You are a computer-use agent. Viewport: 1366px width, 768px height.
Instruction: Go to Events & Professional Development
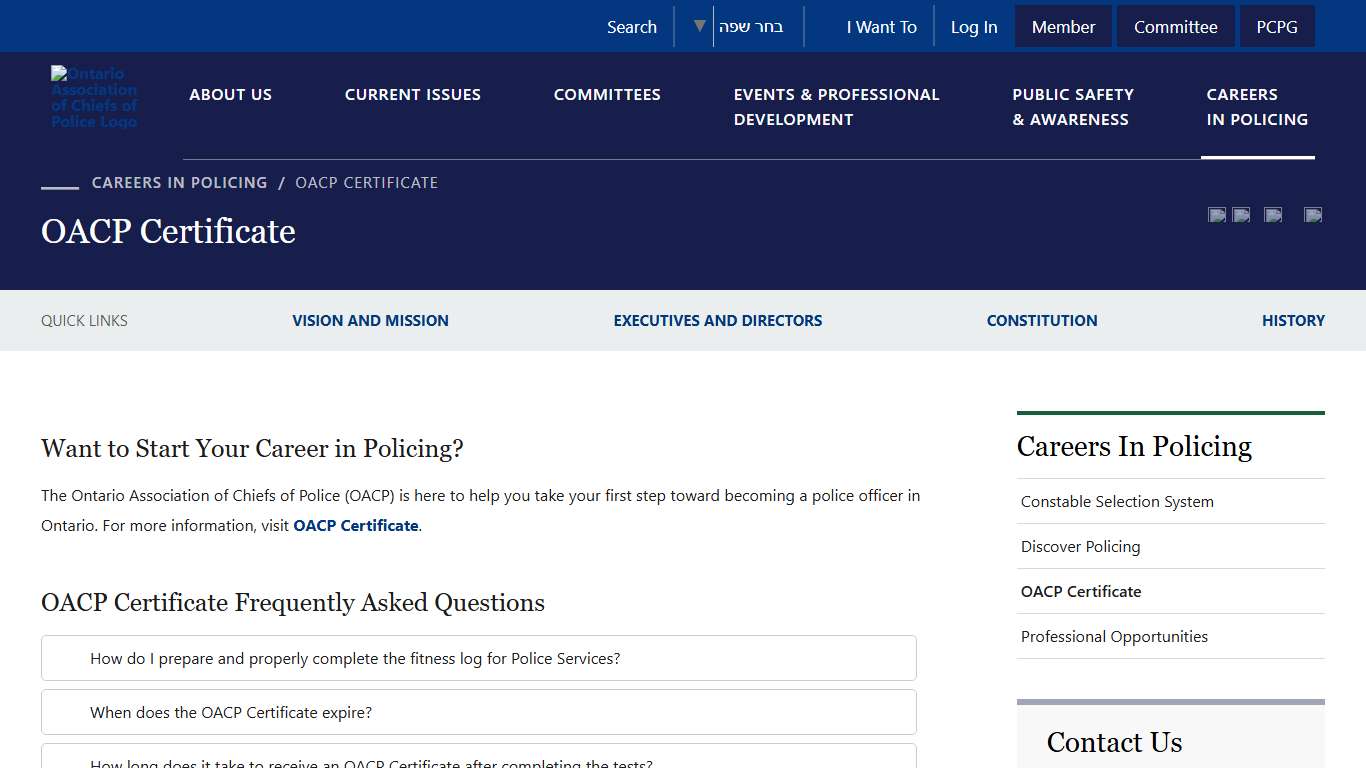point(836,107)
